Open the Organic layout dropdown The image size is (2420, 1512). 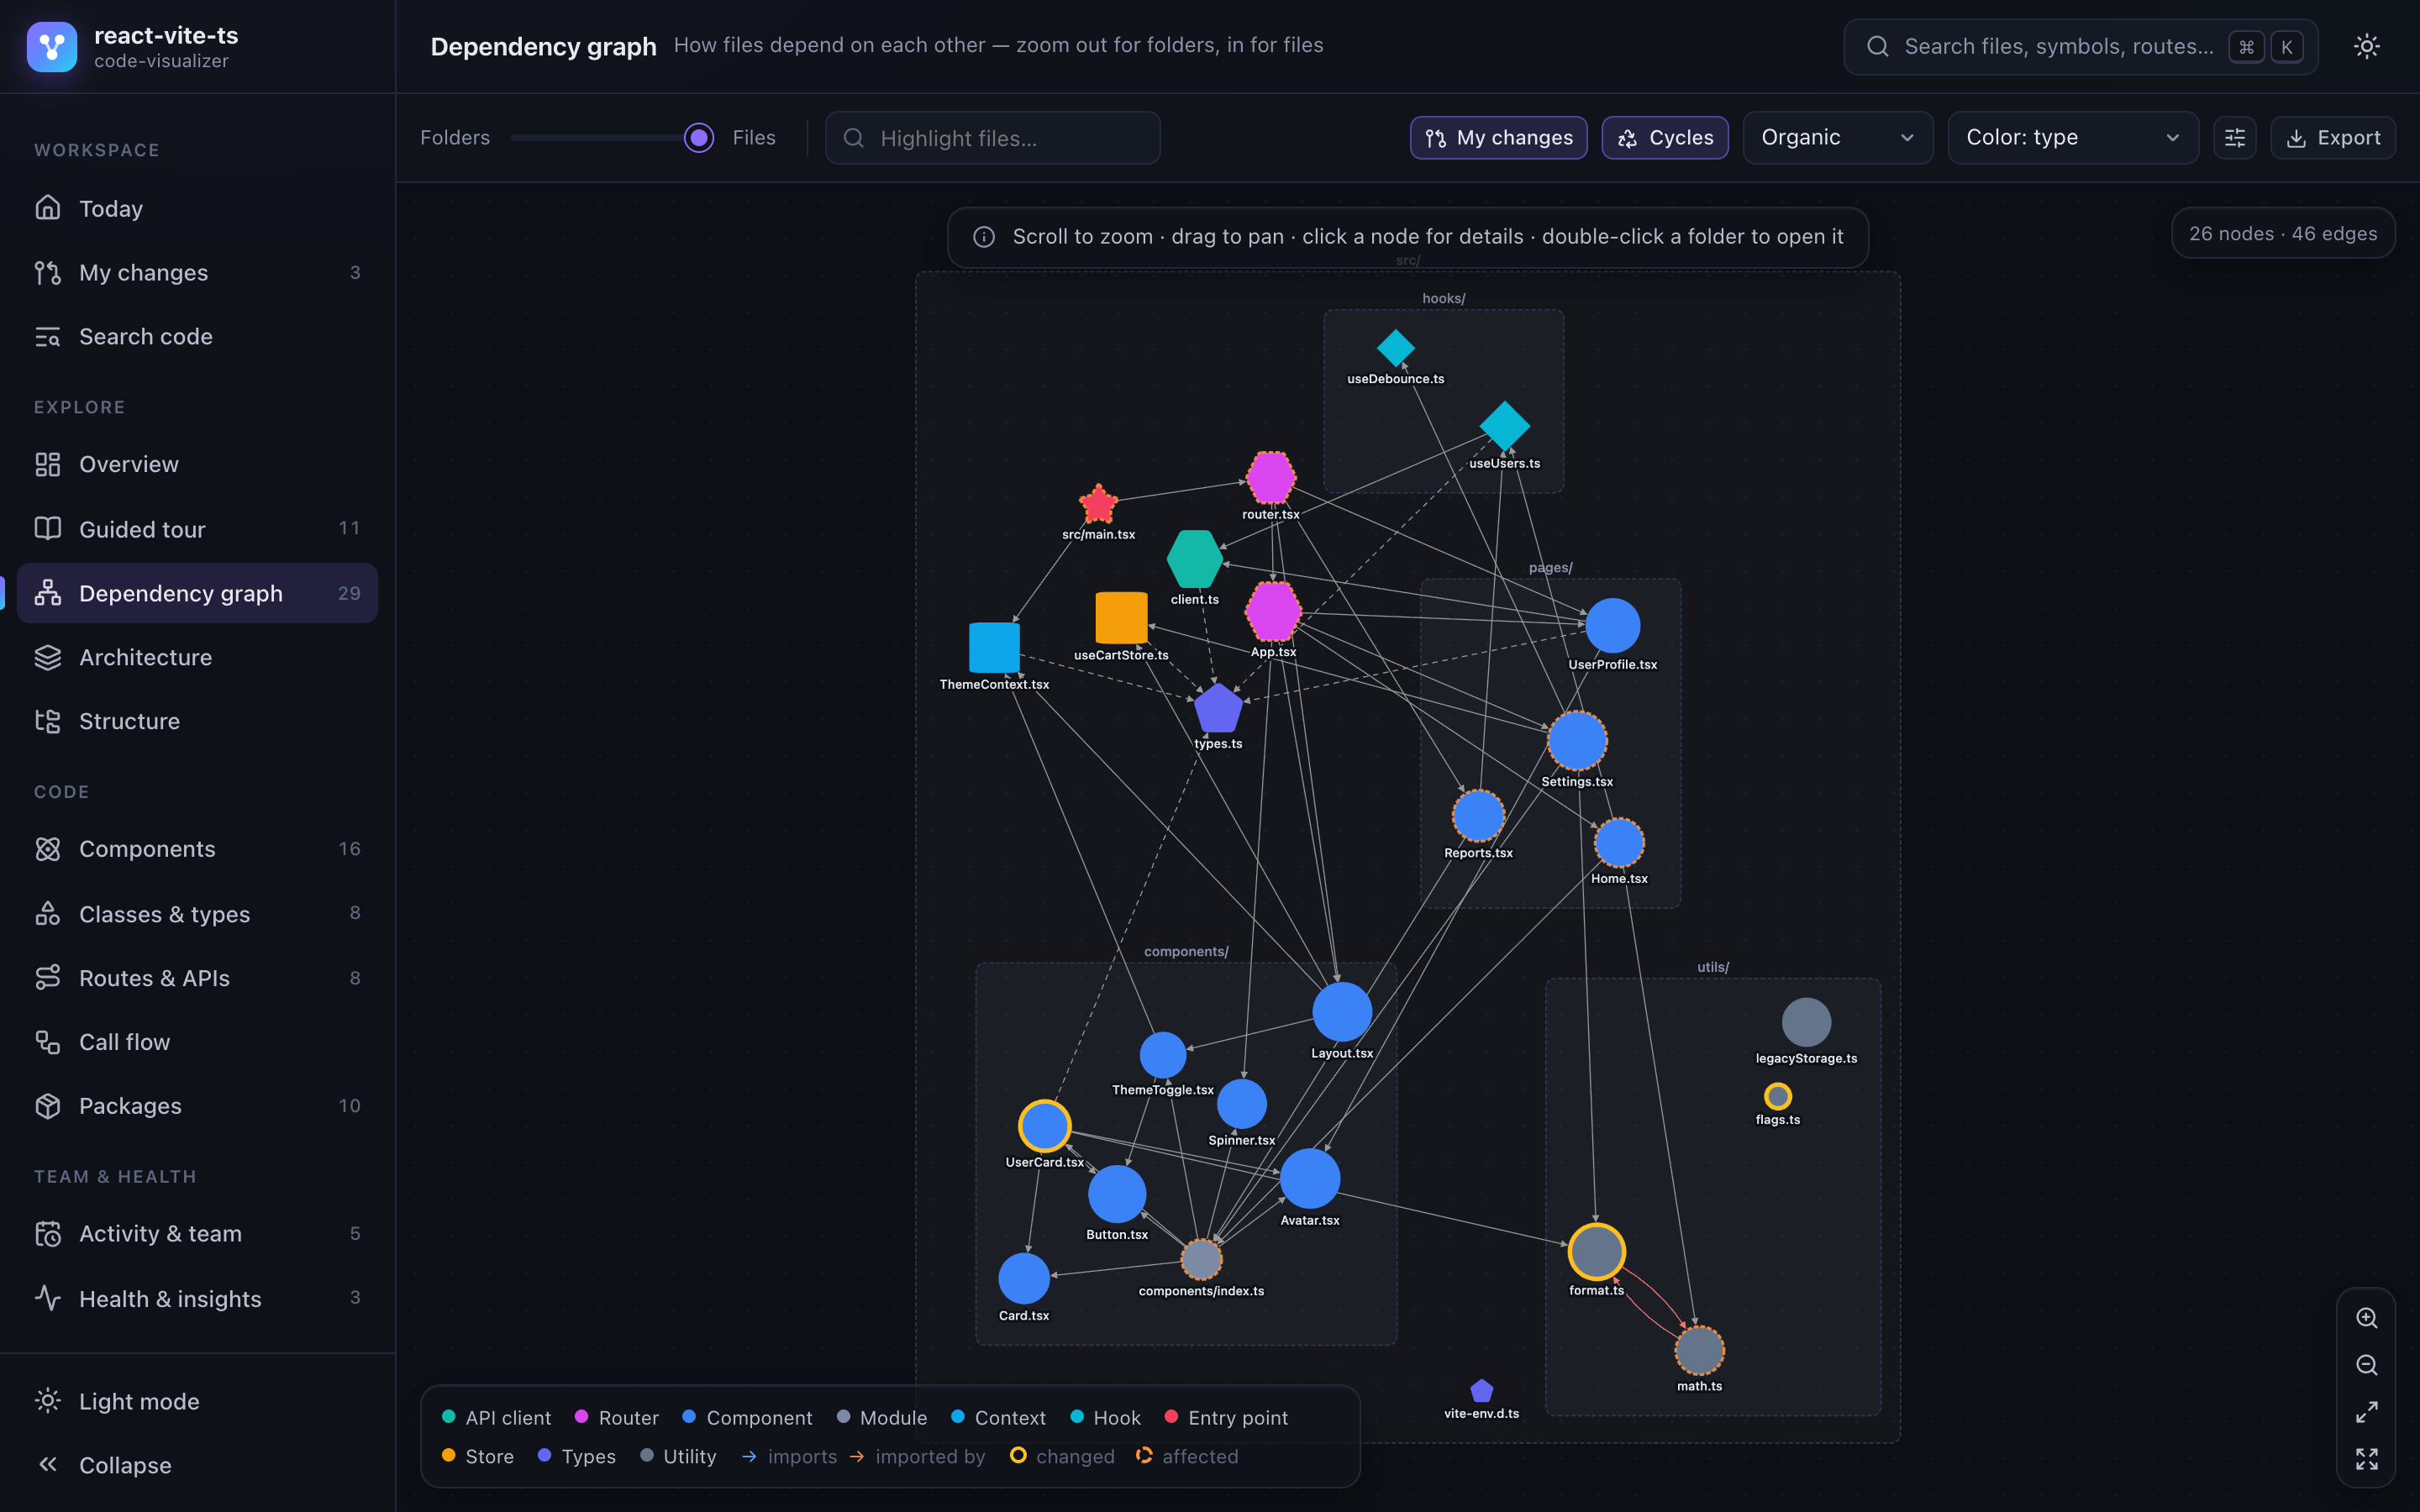[1838, 138]
